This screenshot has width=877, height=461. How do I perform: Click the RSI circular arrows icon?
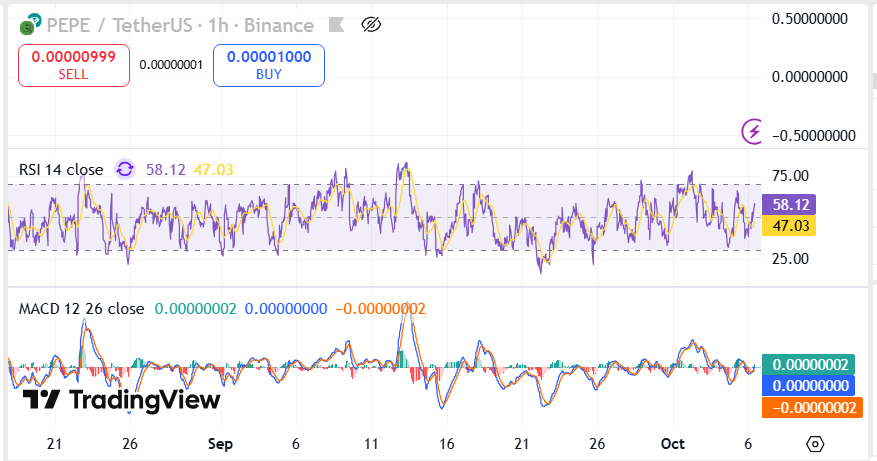click(125, 170)
